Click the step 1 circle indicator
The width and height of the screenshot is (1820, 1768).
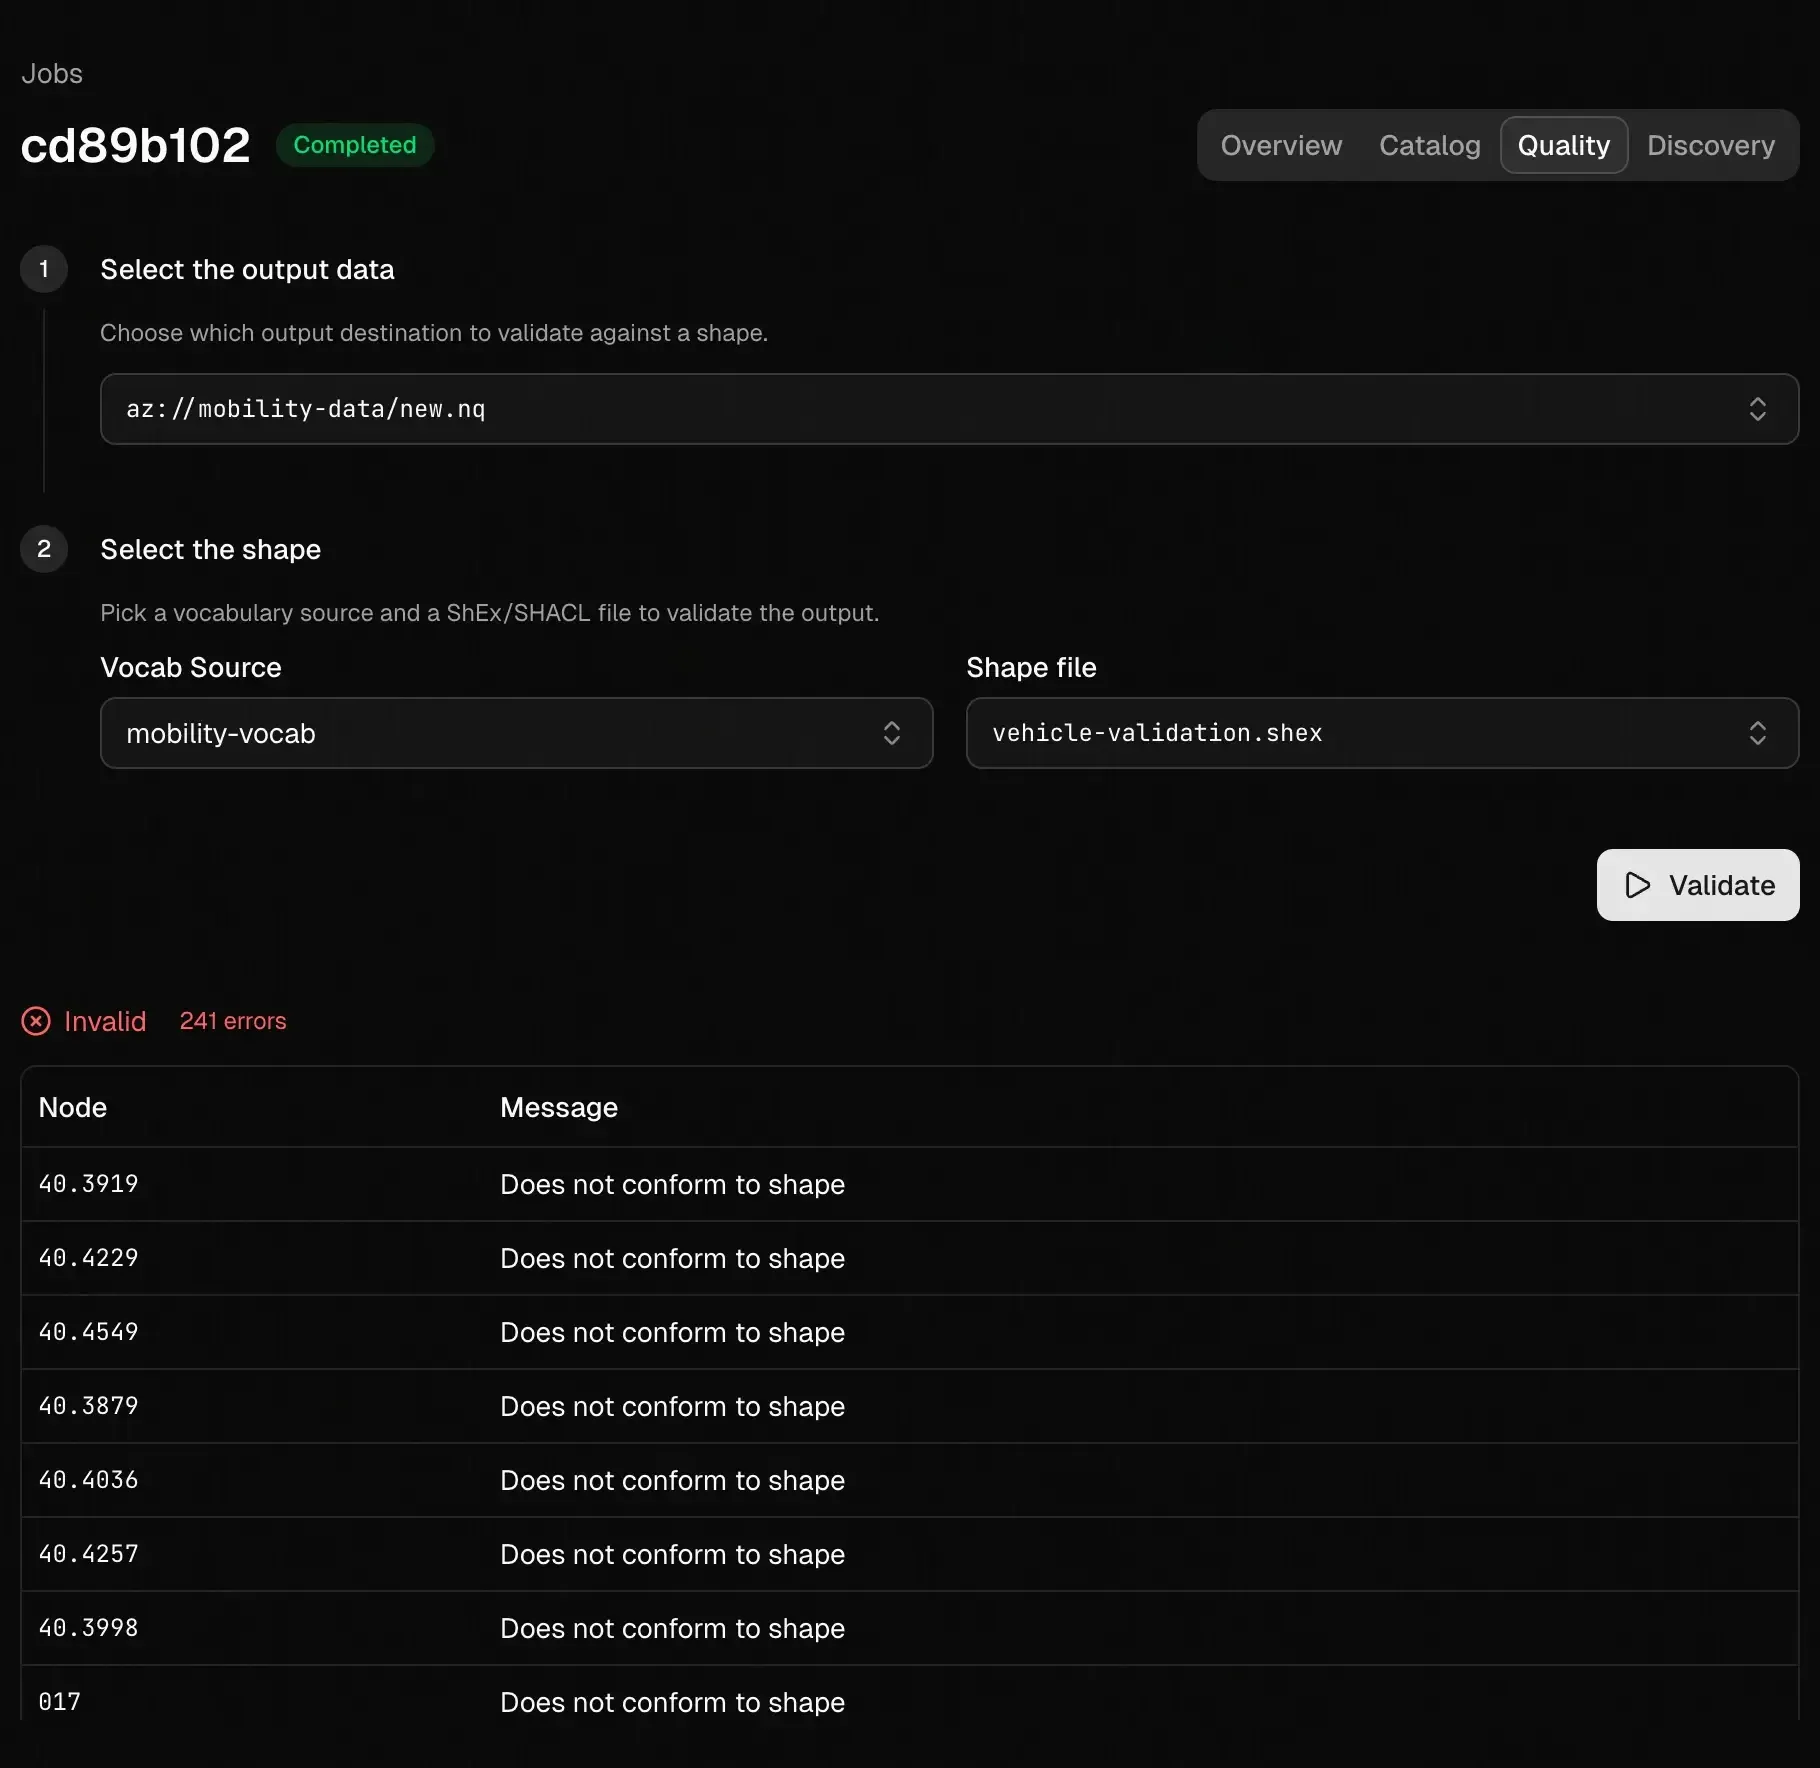44,269
